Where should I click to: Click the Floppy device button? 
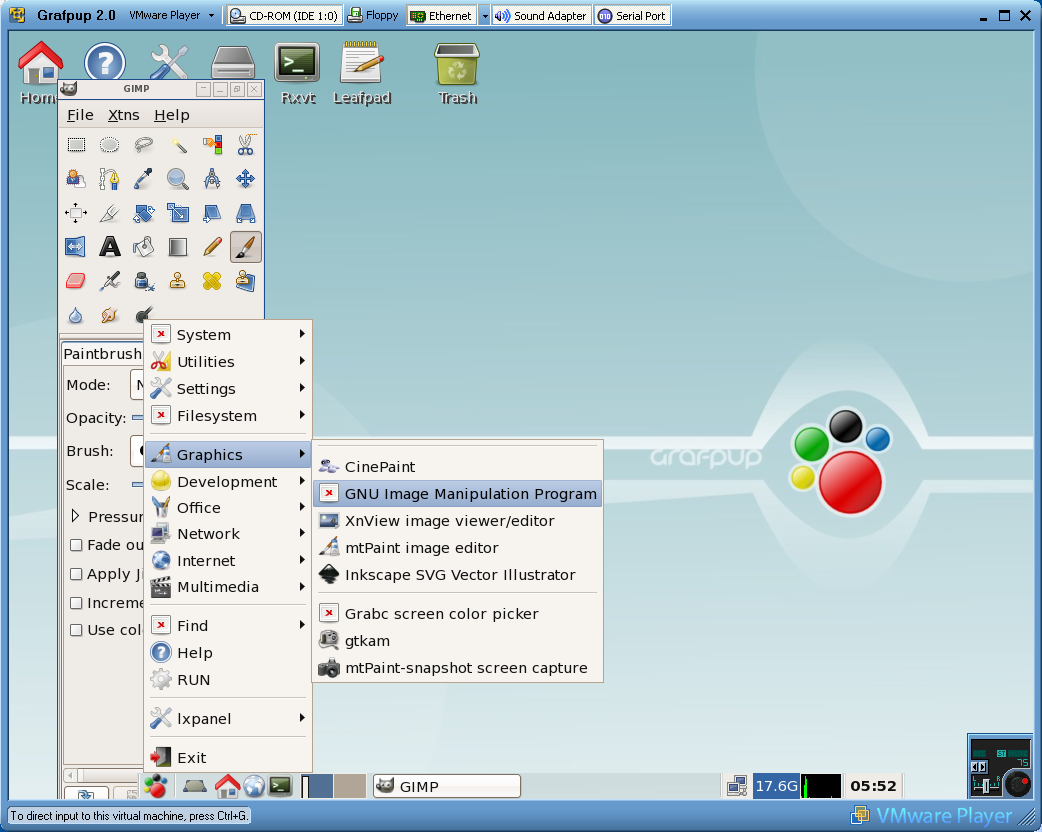[x=373, y=15]
